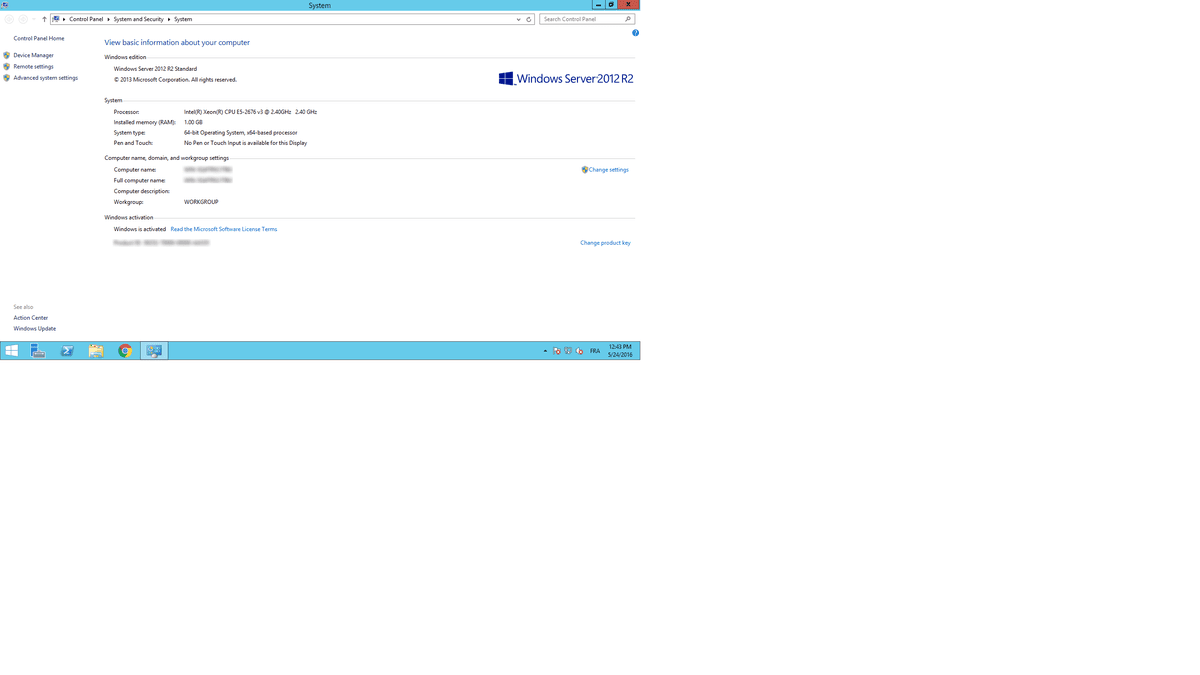
Task: Click the forward navigation arrow
Action: pos(23,19)
